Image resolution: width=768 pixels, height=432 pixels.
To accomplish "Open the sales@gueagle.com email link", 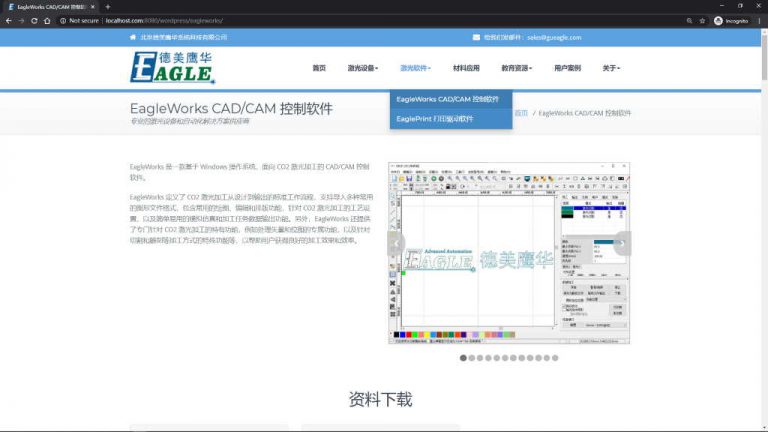I will click(554, 37).
